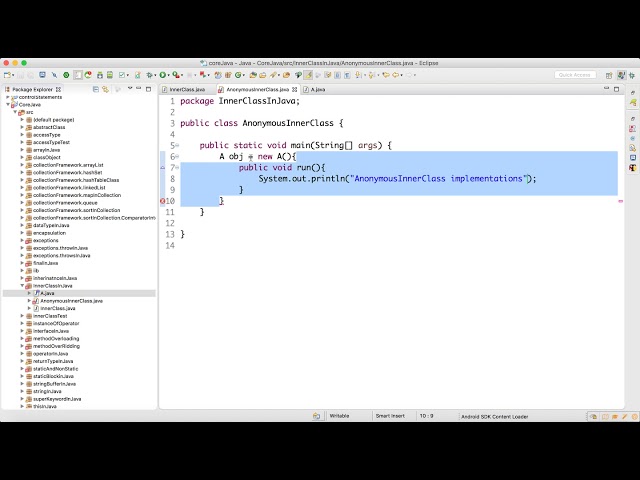Open the New Class dropdown arrow
This screenshot has width=640, height=480.
point(244,75)
